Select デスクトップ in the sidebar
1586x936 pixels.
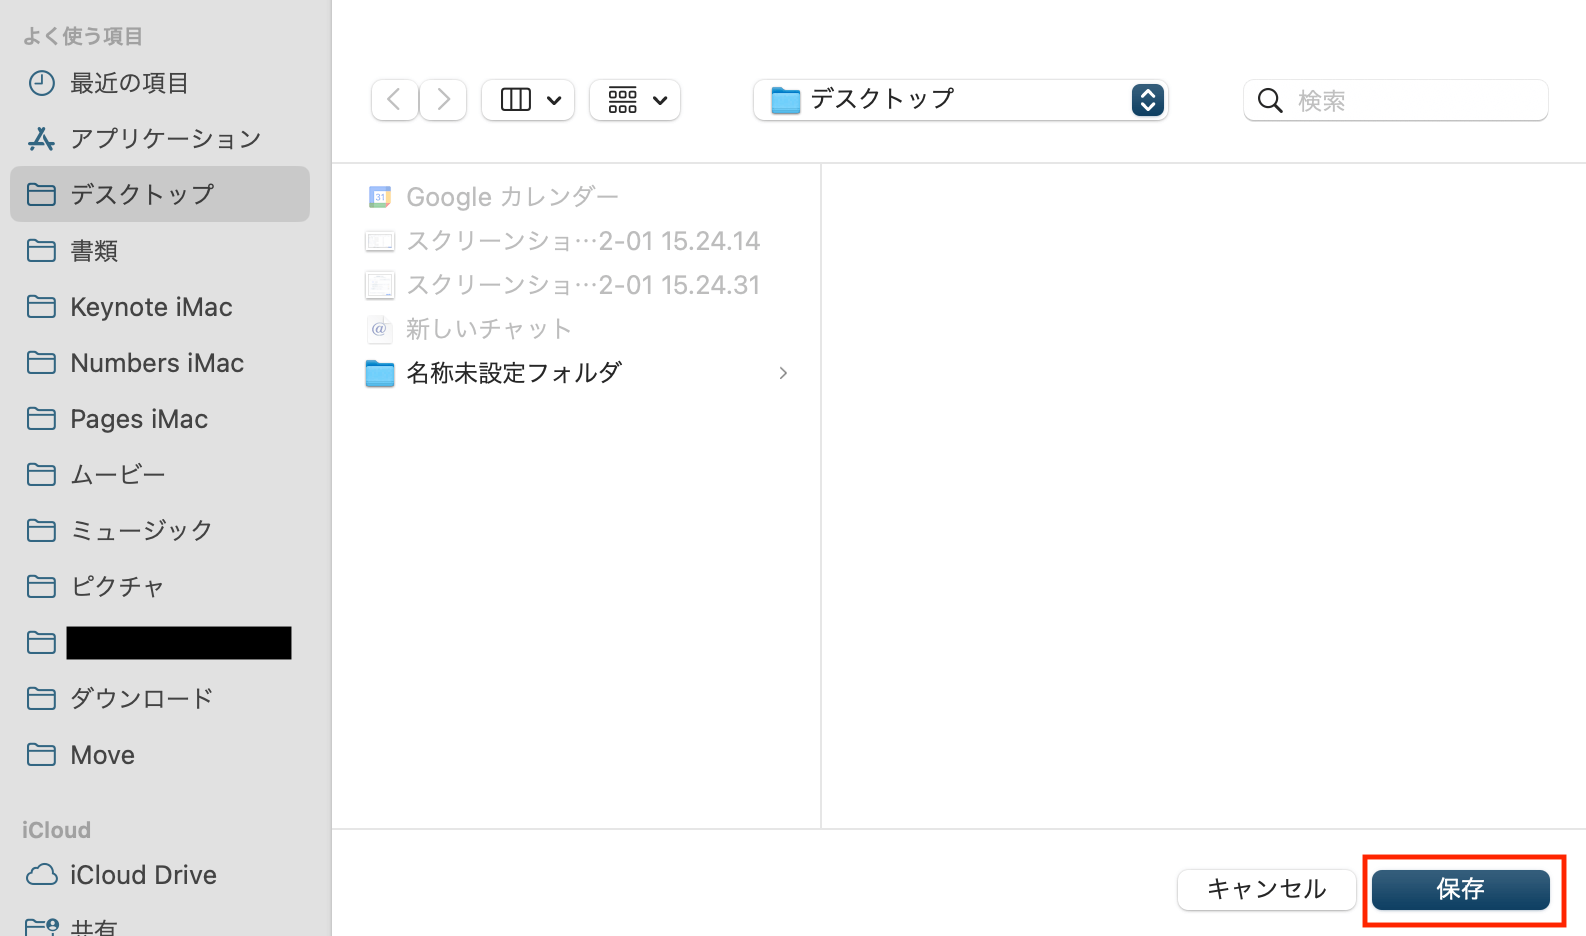(x=160, y=194)
